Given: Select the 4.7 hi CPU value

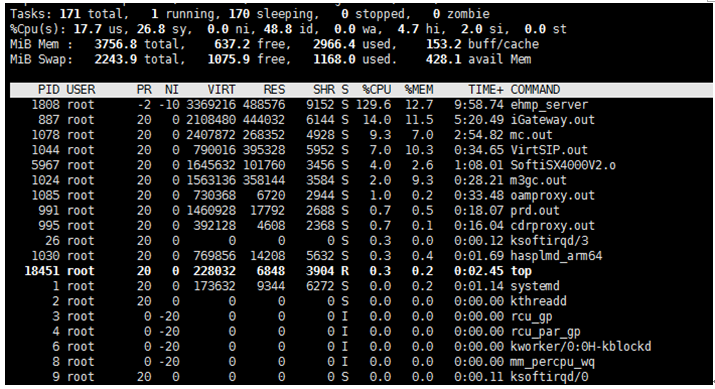Looking at the screenshot, I should click(409, 29).
